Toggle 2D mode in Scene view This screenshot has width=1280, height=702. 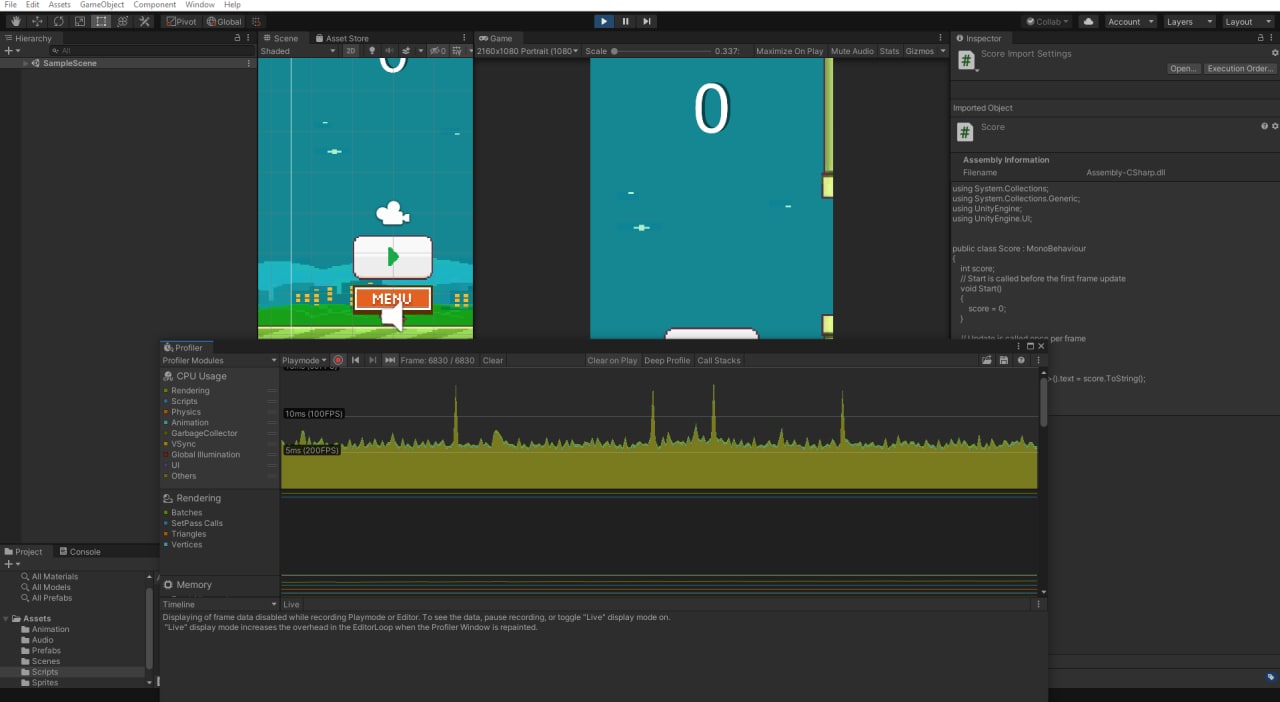(x=351, y=51)
